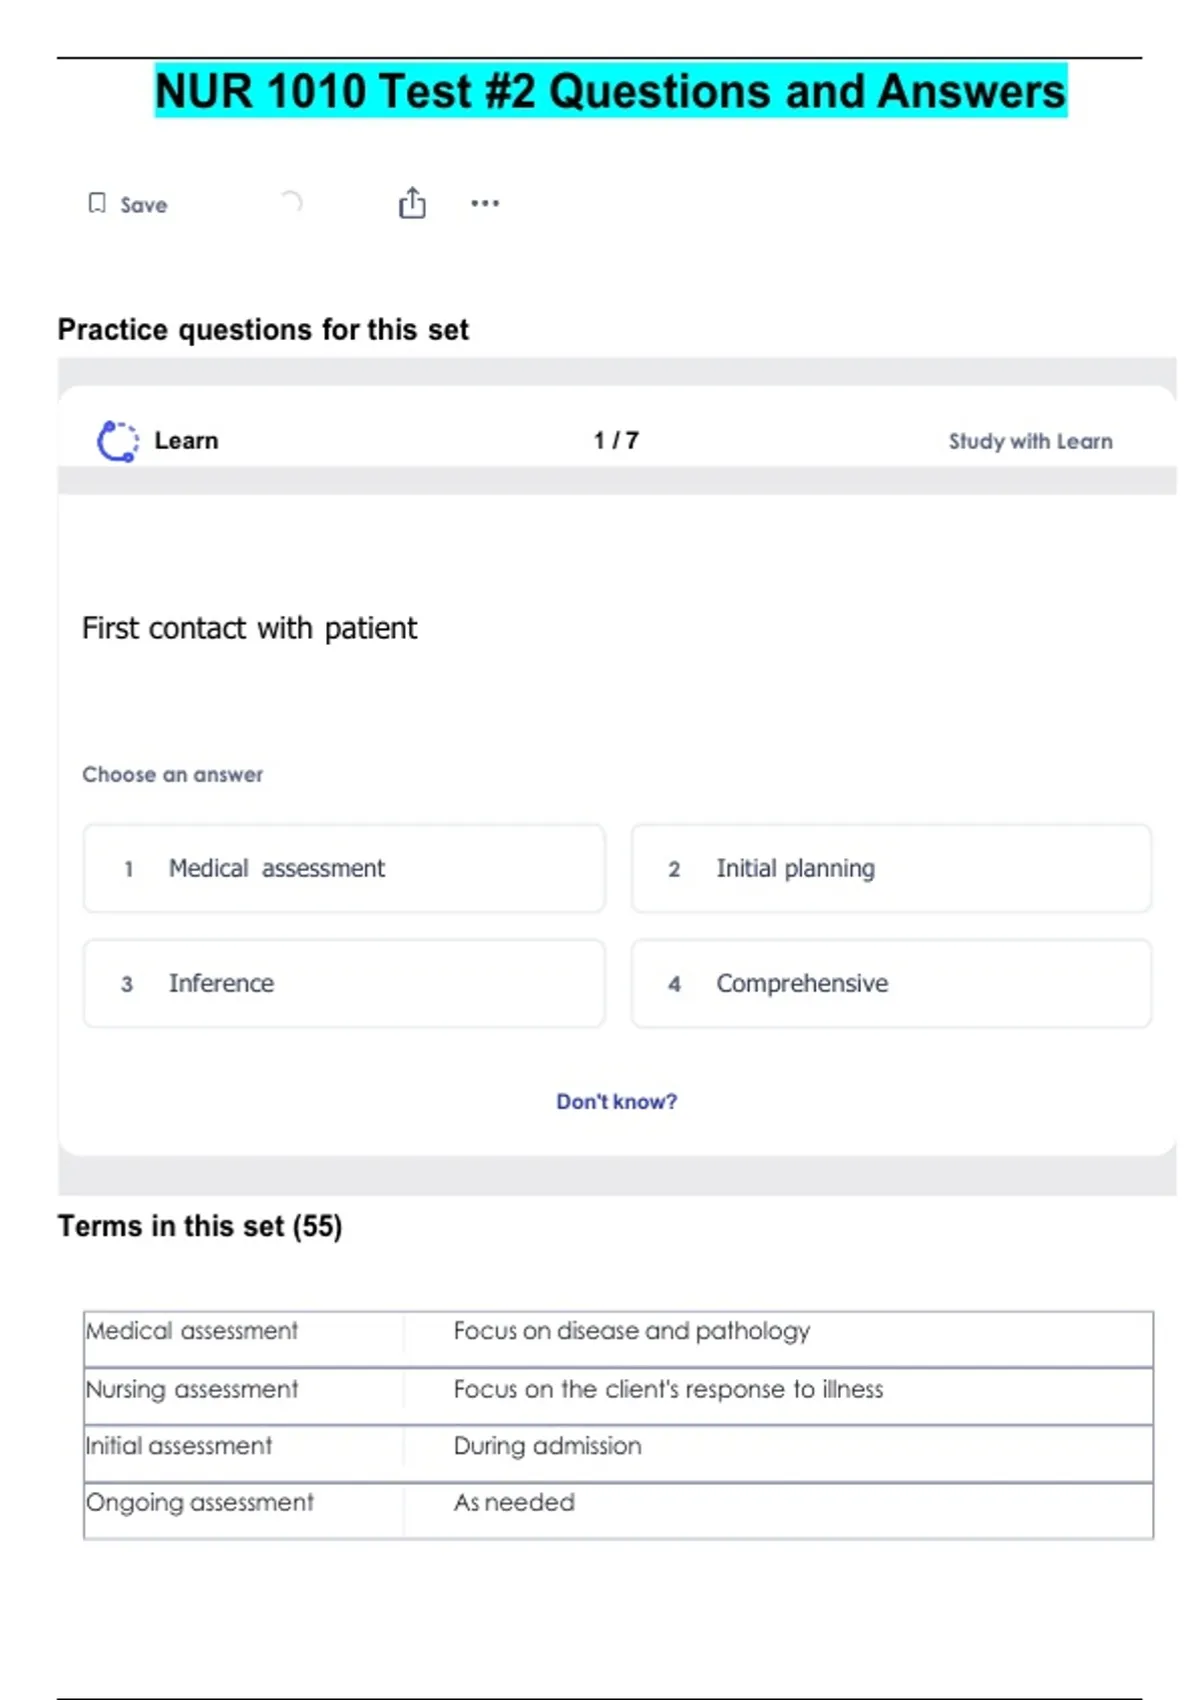Select answer 1 Medical assessment
The image size is (1200, 1700).
[344, 868]
